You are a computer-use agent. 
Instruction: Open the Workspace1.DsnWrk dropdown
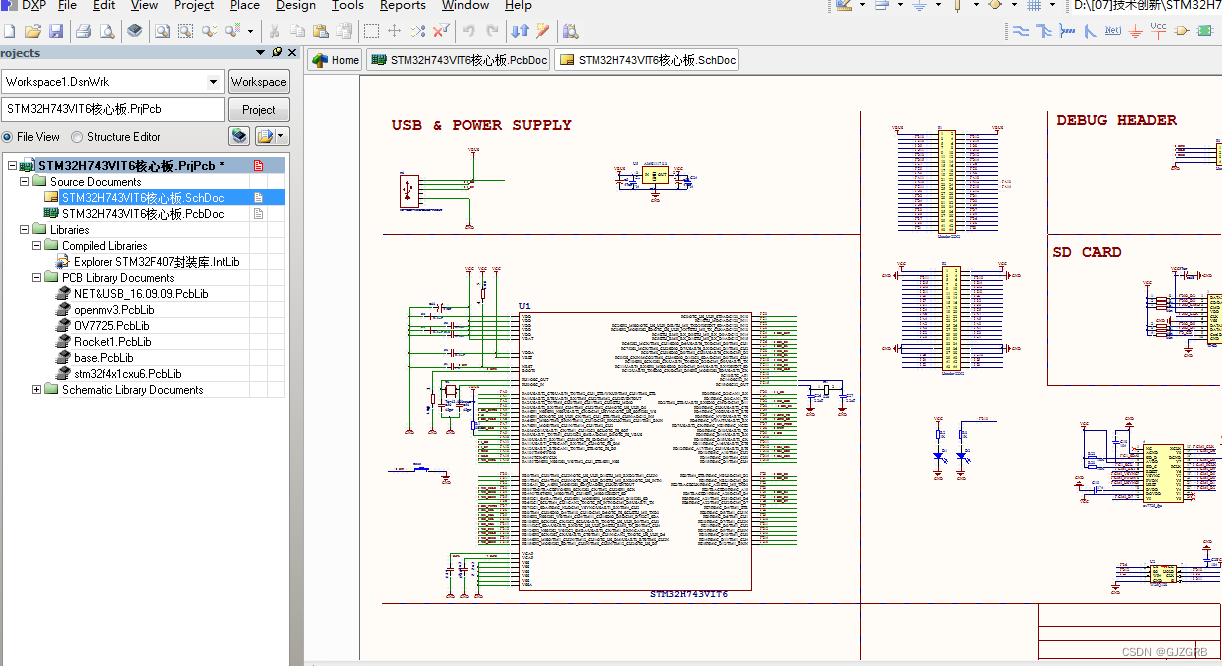tap(213, 81)
